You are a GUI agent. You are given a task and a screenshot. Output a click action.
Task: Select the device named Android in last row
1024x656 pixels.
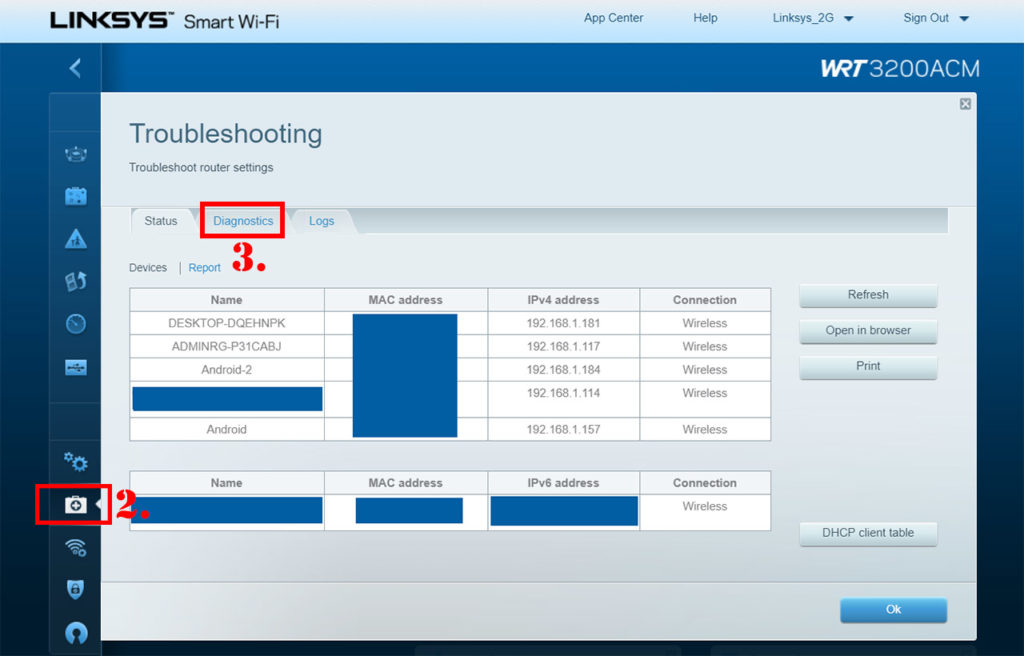227,430
